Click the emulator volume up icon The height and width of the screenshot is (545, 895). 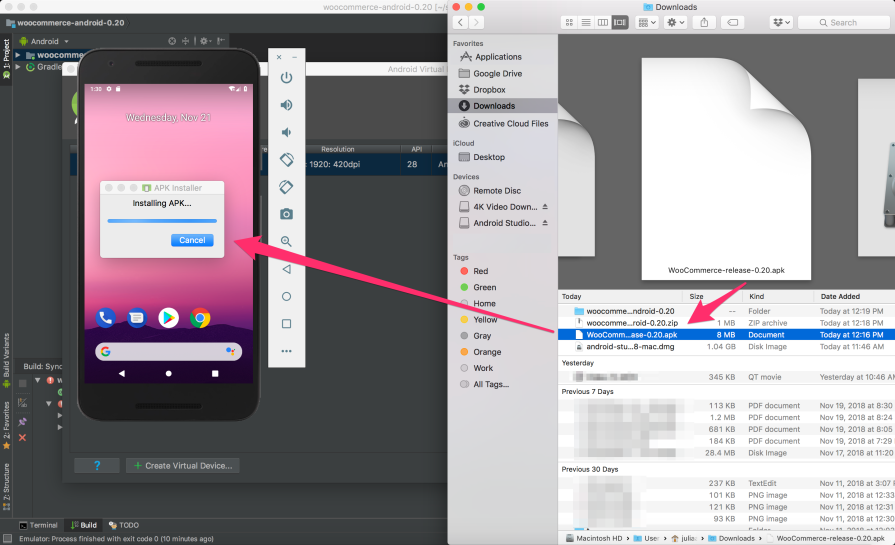point(287,105)
